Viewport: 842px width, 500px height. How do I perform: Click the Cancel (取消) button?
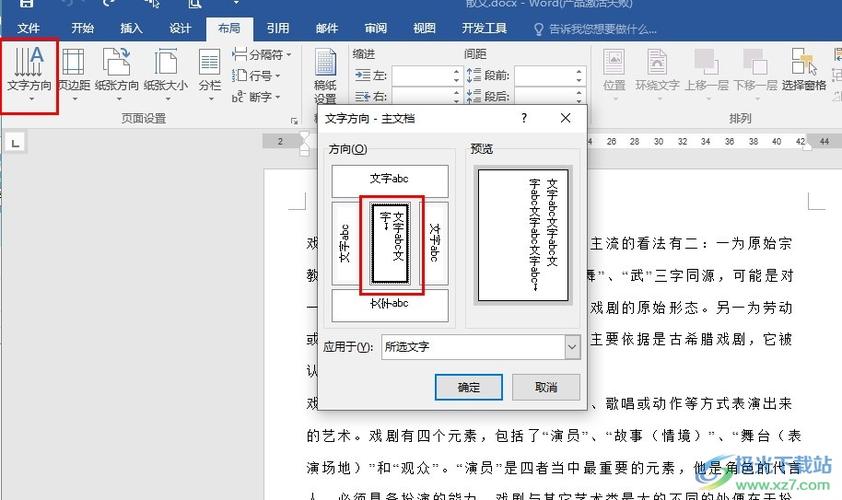(x=546, y=387)
